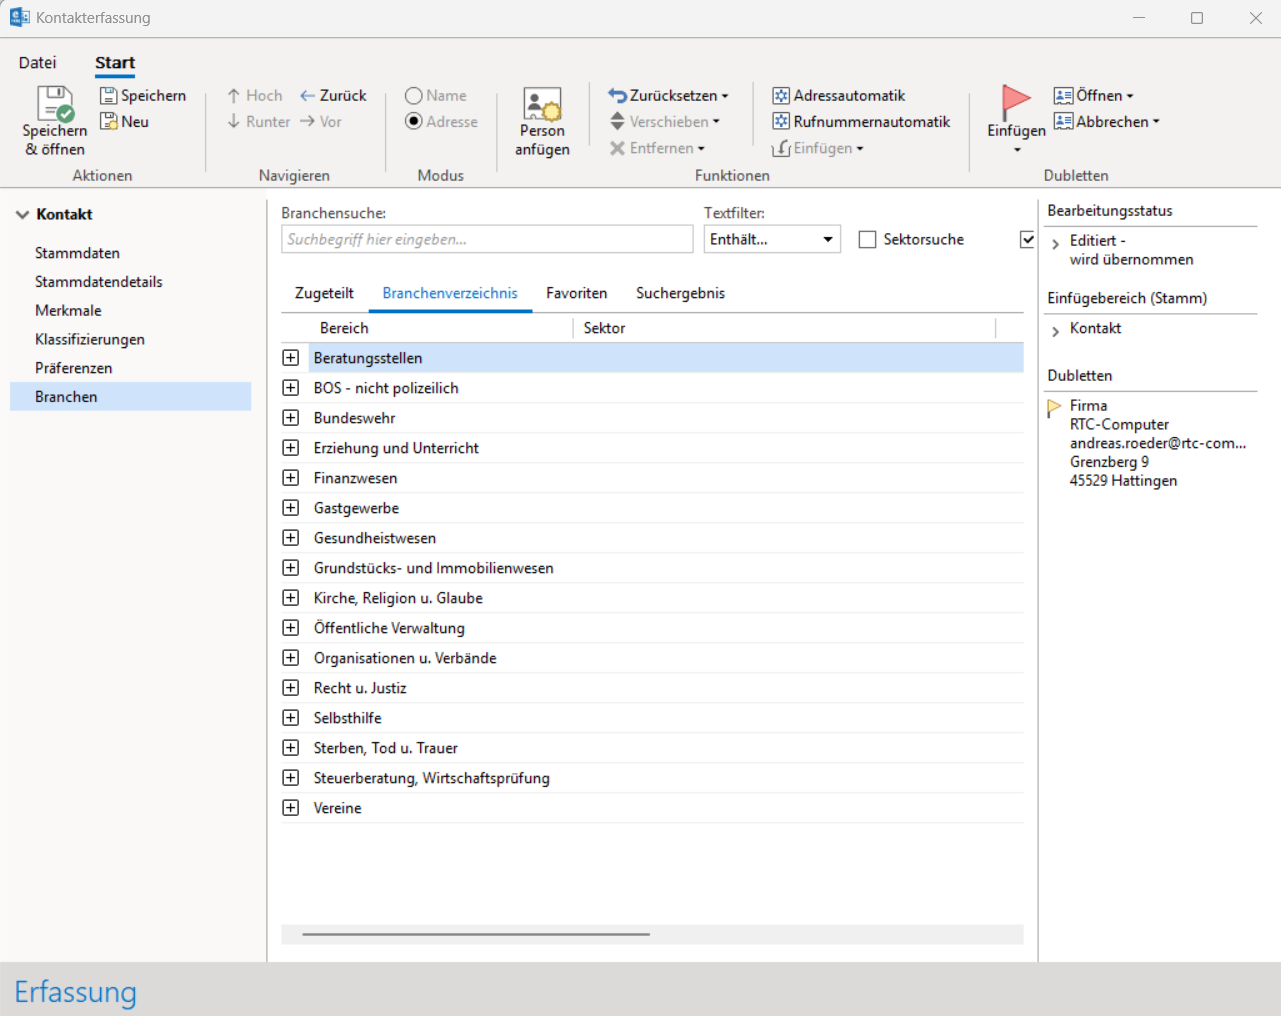The image size is (1281, 1016).
Task: Click the Speichern & öffnen icon
Action: (x=54, y=104)
